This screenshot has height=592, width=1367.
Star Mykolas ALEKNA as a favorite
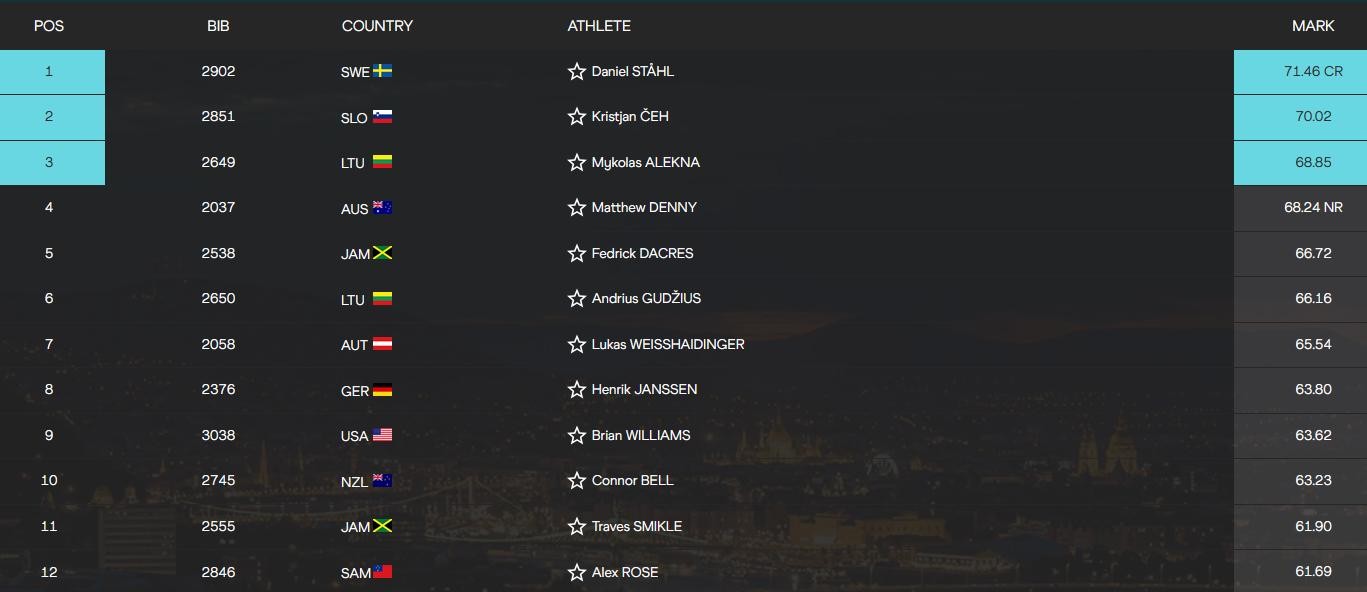(x=576, y=163)
